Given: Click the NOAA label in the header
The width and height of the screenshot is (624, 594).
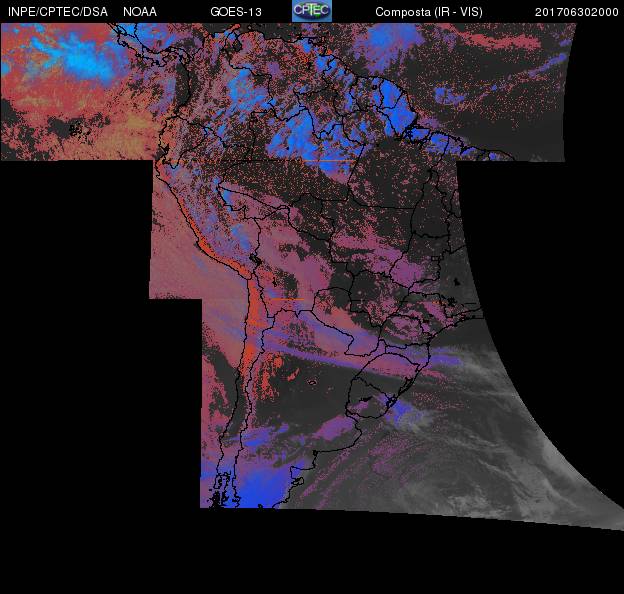Looking at the screenshot, I should [x=140, y=12].
